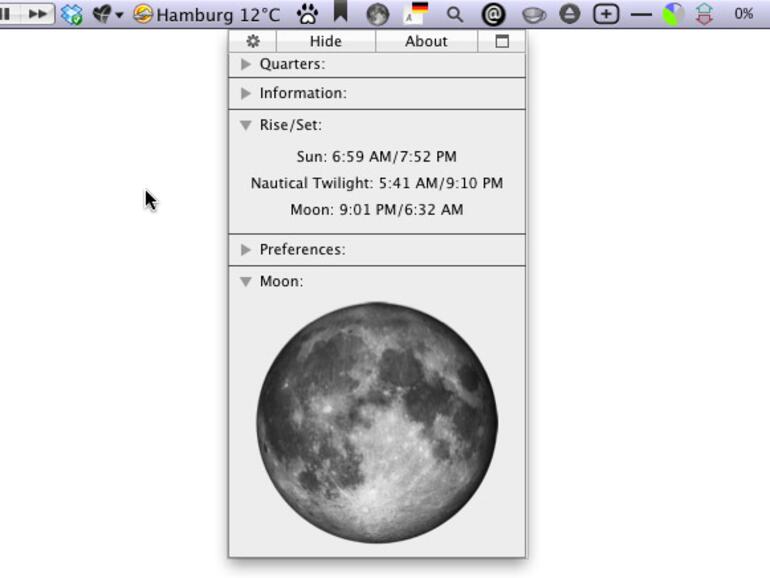Image resolution: width=770 pixels, height=578 pixels.
Task: Open the Hamburg 12°C weather menu item
Action: pyautogui.click(x=206, y=15)
